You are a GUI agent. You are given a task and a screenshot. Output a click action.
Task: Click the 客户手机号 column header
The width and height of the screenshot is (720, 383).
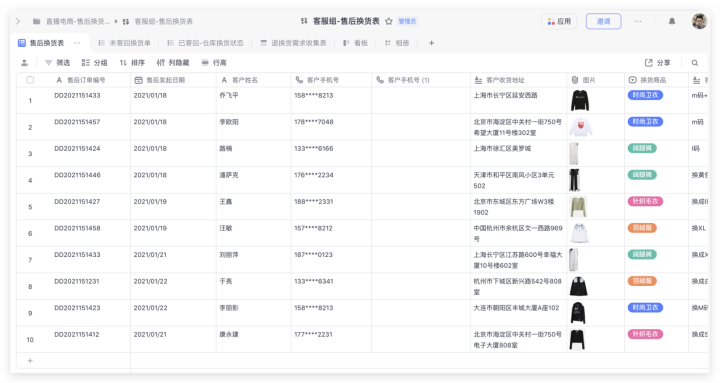[x=331, y=80]
